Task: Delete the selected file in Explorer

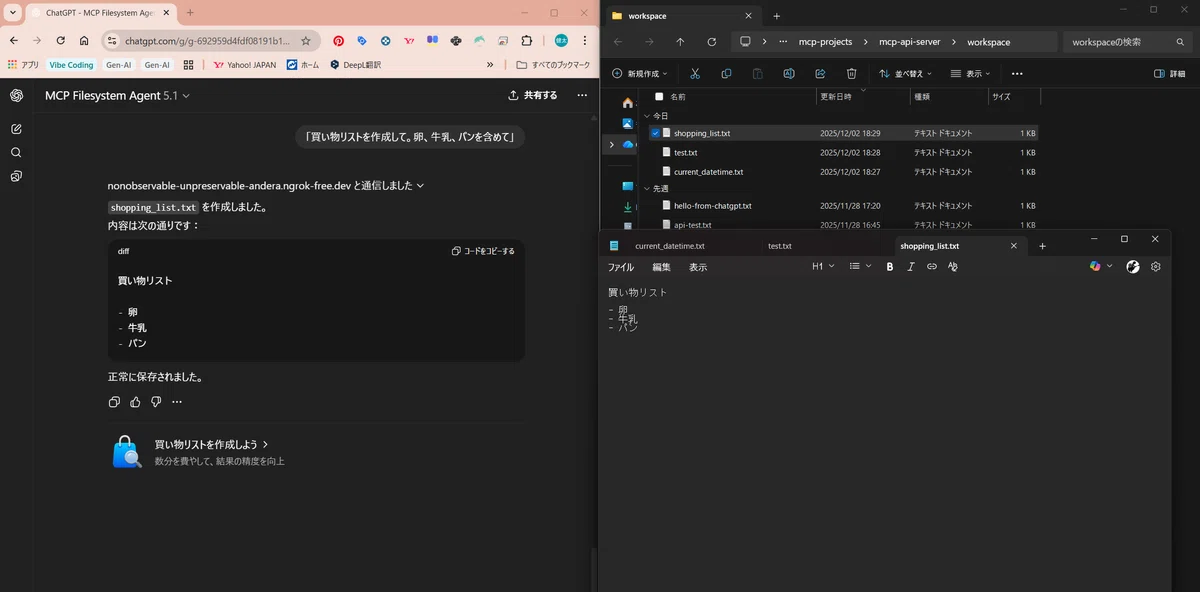Action: pos(851,73)
